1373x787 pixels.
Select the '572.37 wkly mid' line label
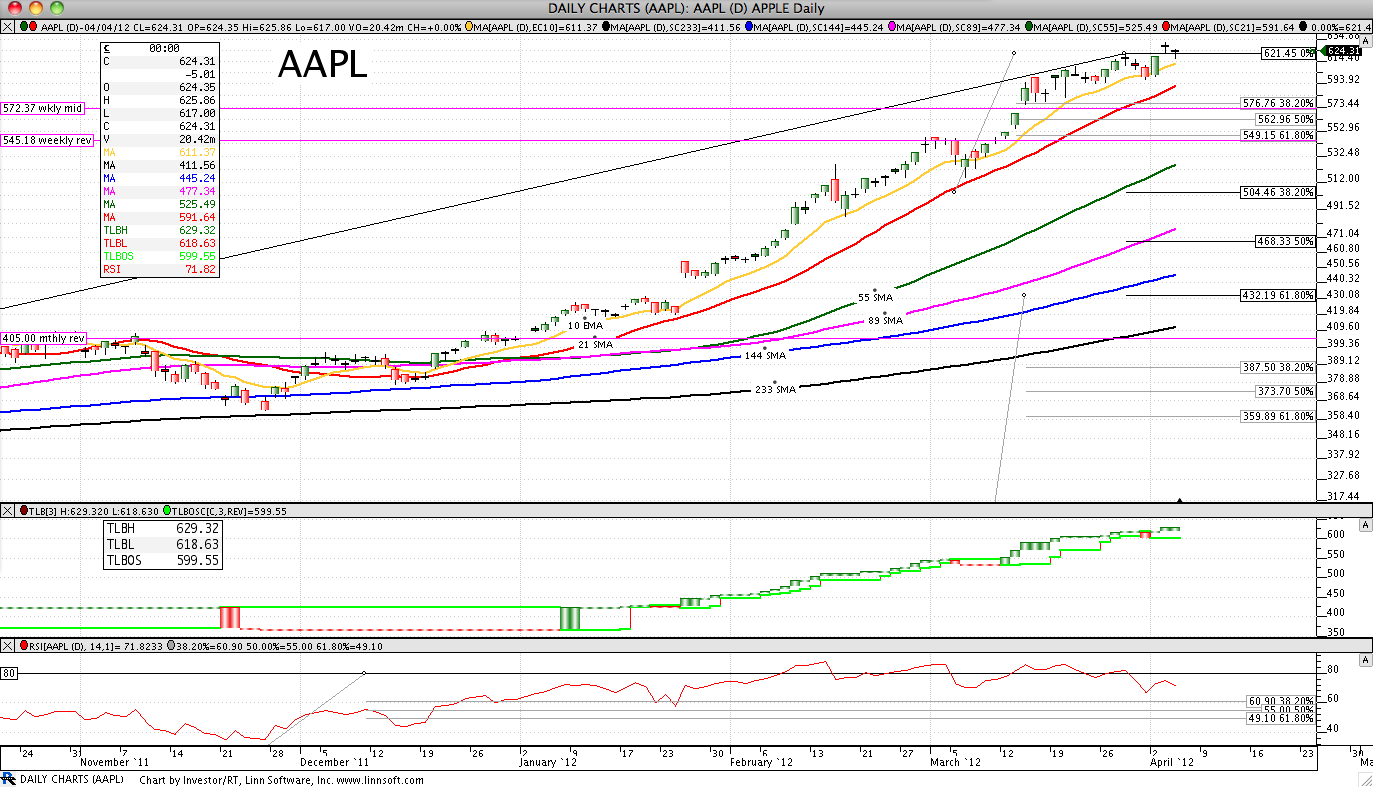tap(43, 107)
